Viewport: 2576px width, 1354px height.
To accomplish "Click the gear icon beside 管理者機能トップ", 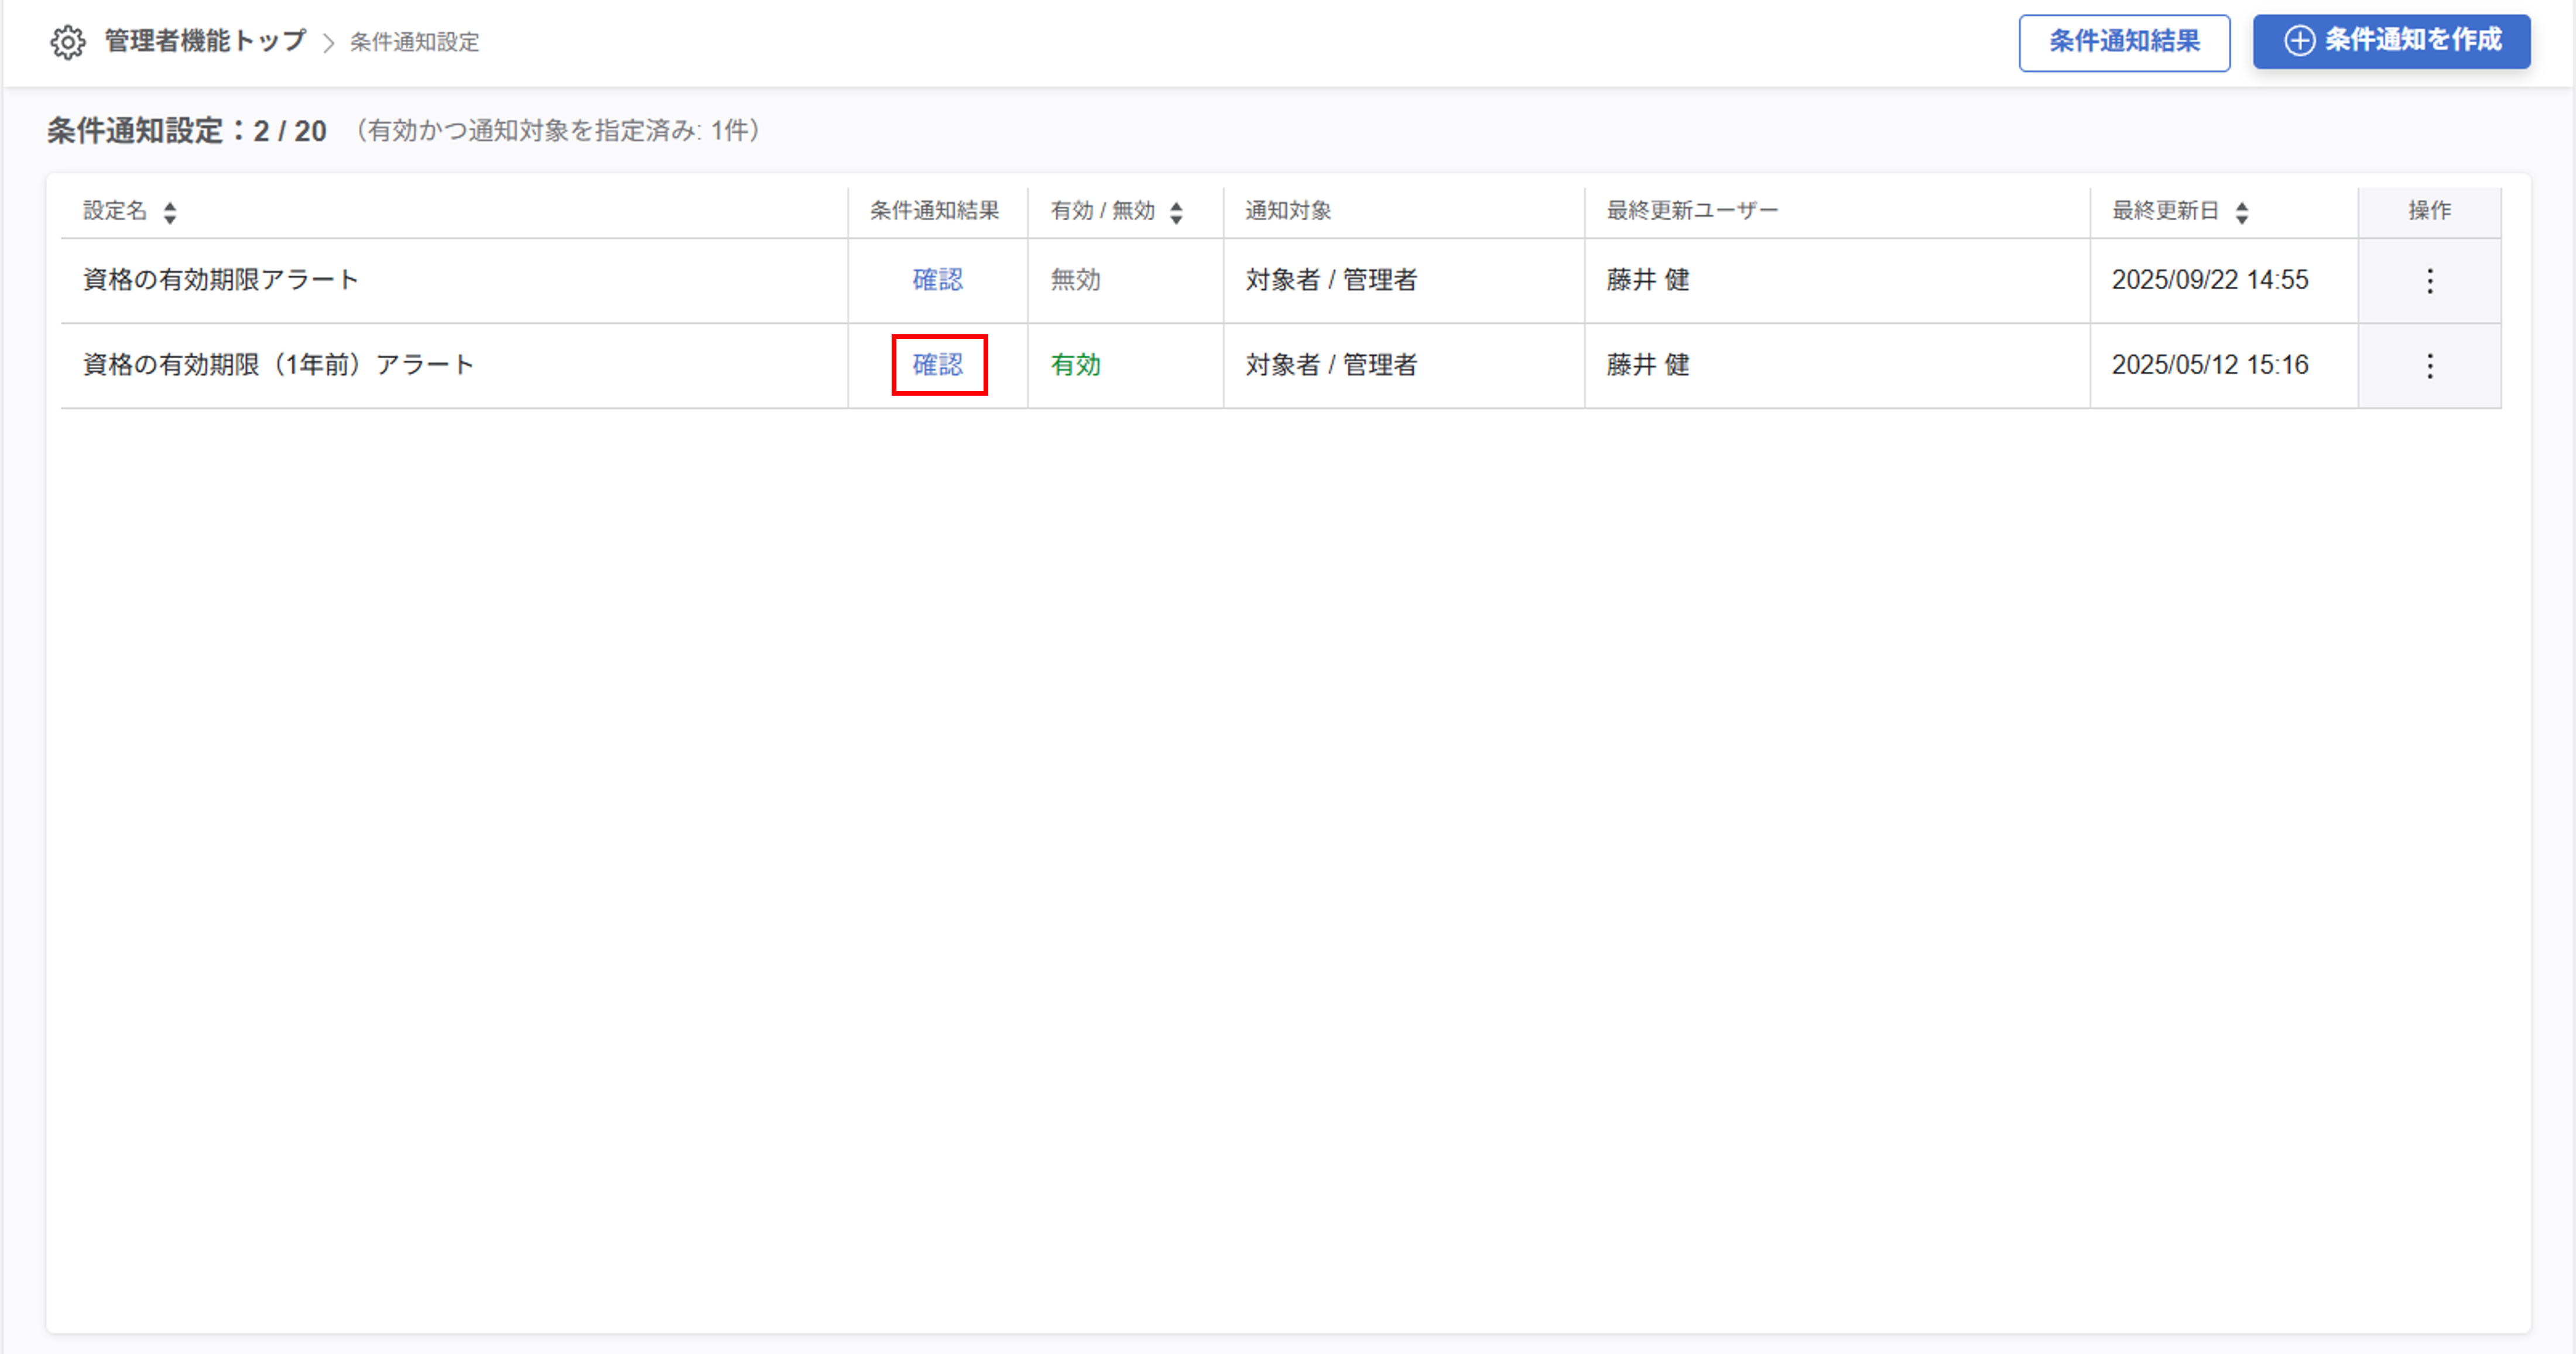I will 68,42.
